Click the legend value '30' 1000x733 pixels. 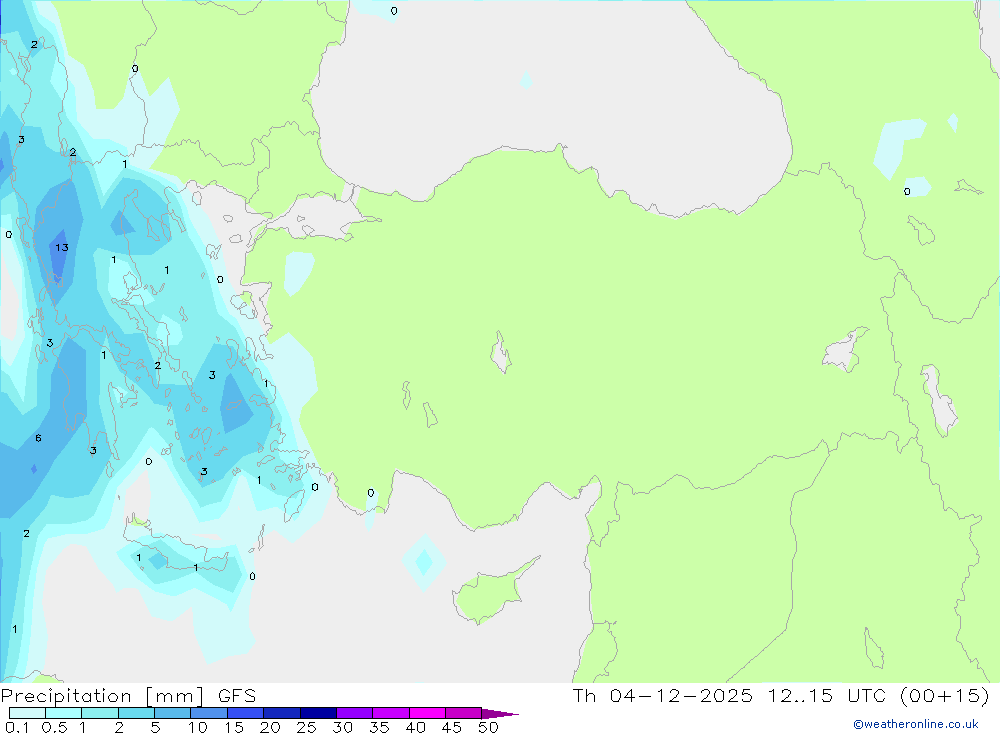[342, 727]
